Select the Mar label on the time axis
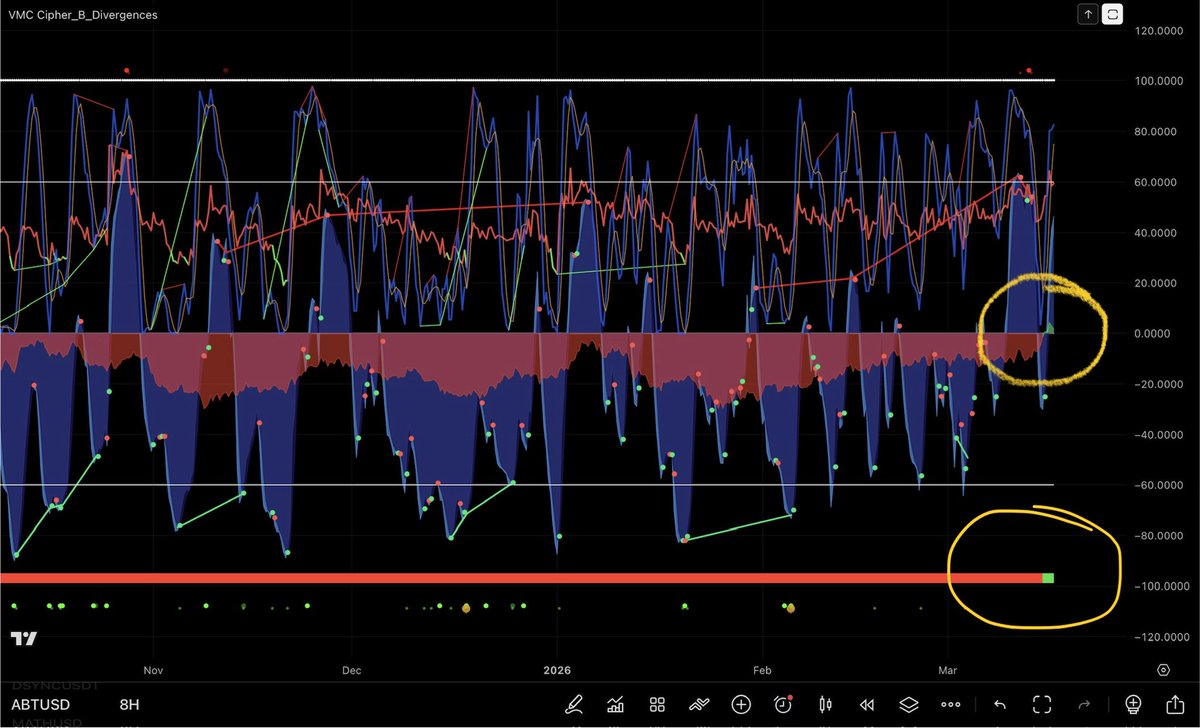This screenshot has height=728, width=1200. pyautogui.click(x=947, y=670)
